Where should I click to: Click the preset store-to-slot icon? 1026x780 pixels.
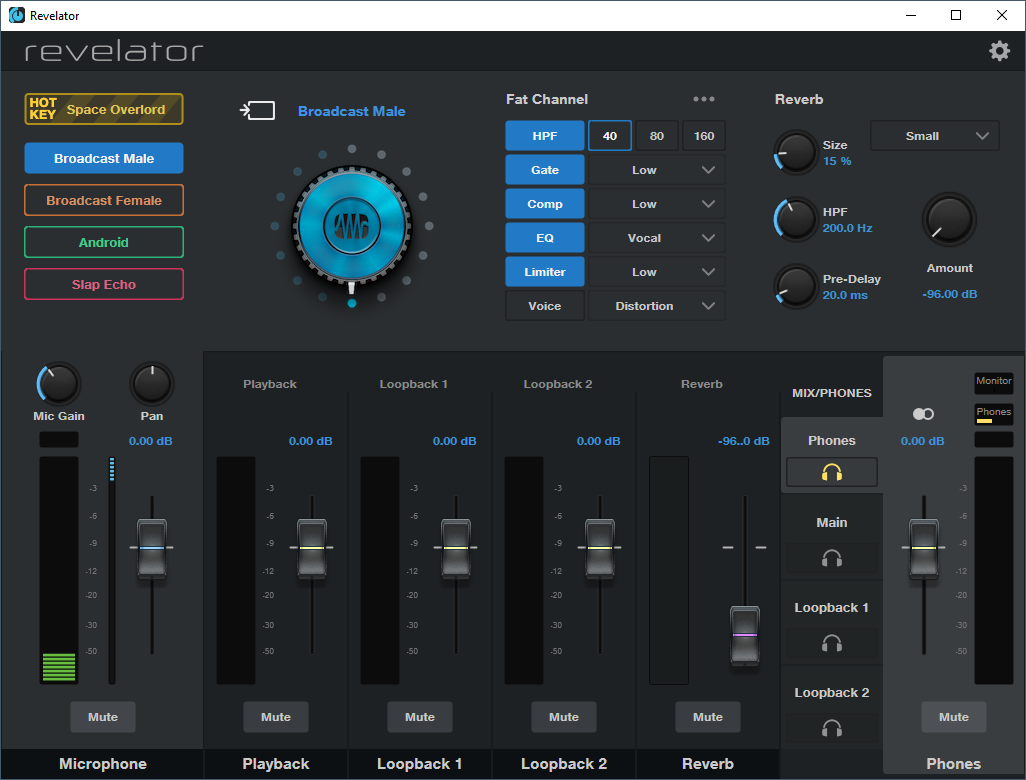(257, 111)
